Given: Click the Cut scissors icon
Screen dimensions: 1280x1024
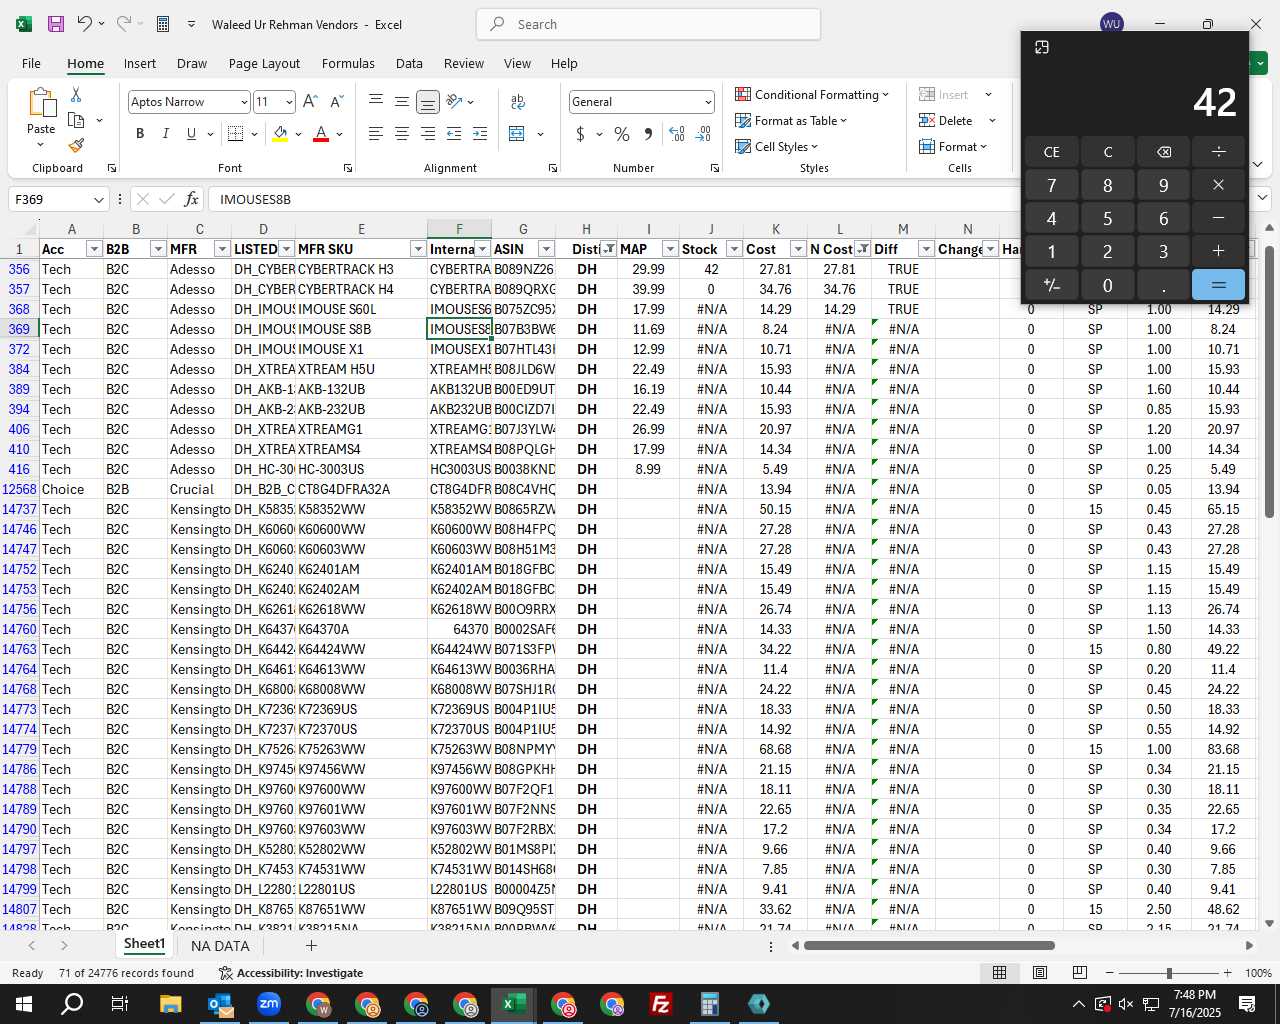Looking at the screenshot, I should pos(76,94).
